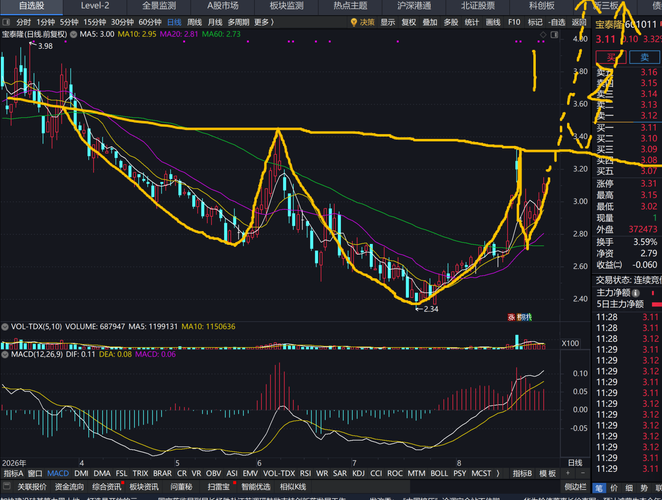This screenshot has width=662, height=500.
Task: Open the 综合资讯 panel tab
Action: click(106, 487)
